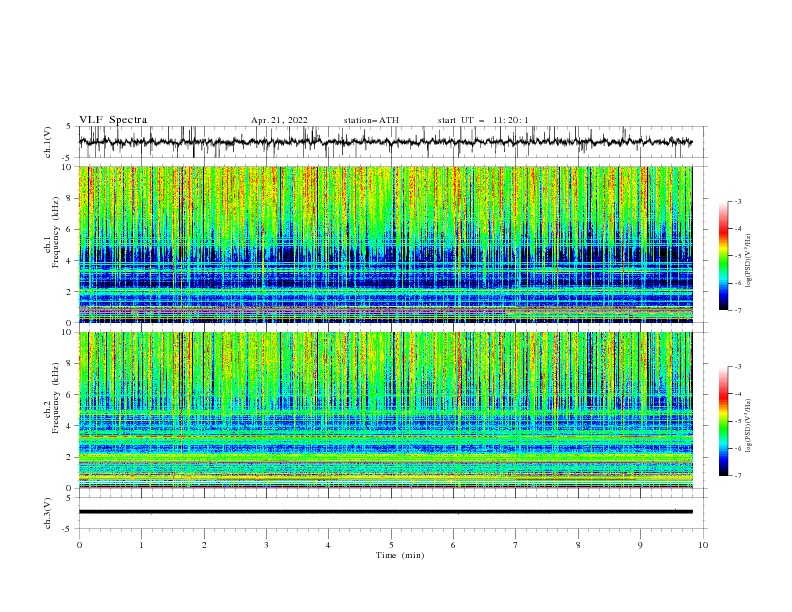Click time axis tick label "6"
Screen dimensions: 792x612
click(x=453, y=545)
